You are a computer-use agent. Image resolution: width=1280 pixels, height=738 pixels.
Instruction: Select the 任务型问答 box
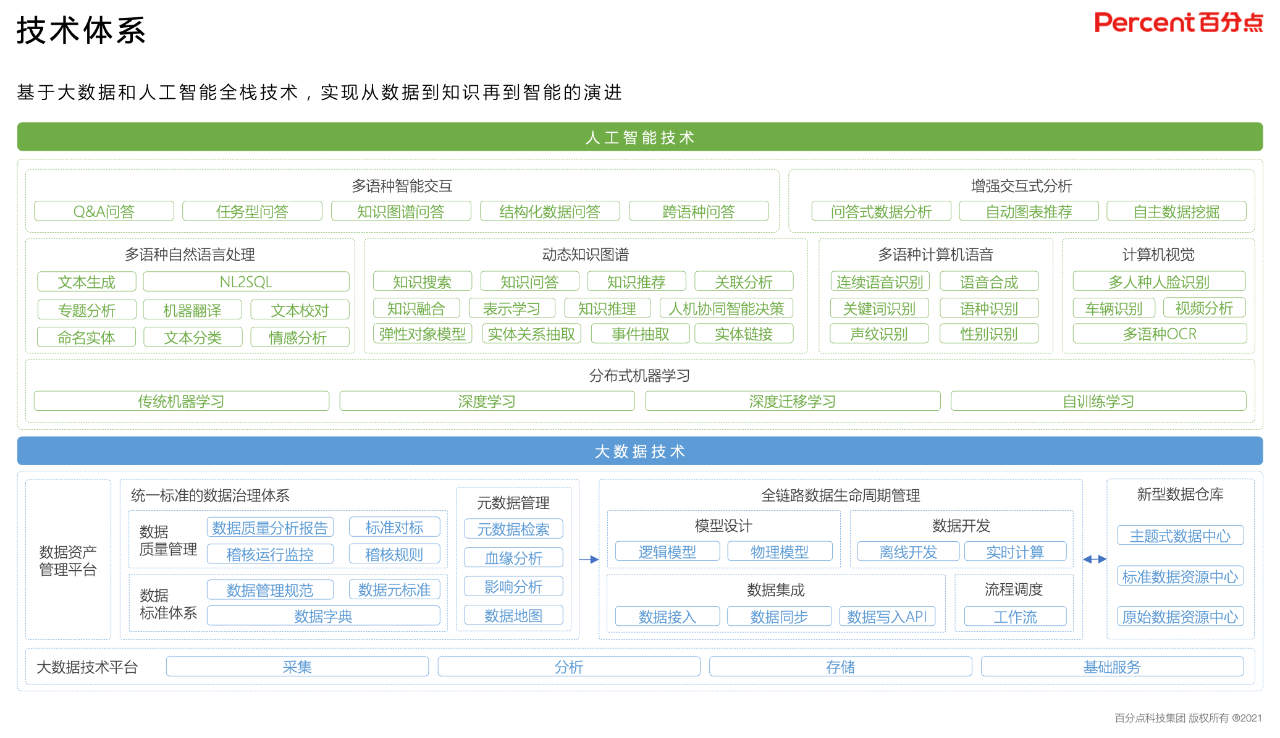click(x=253, y=211)
